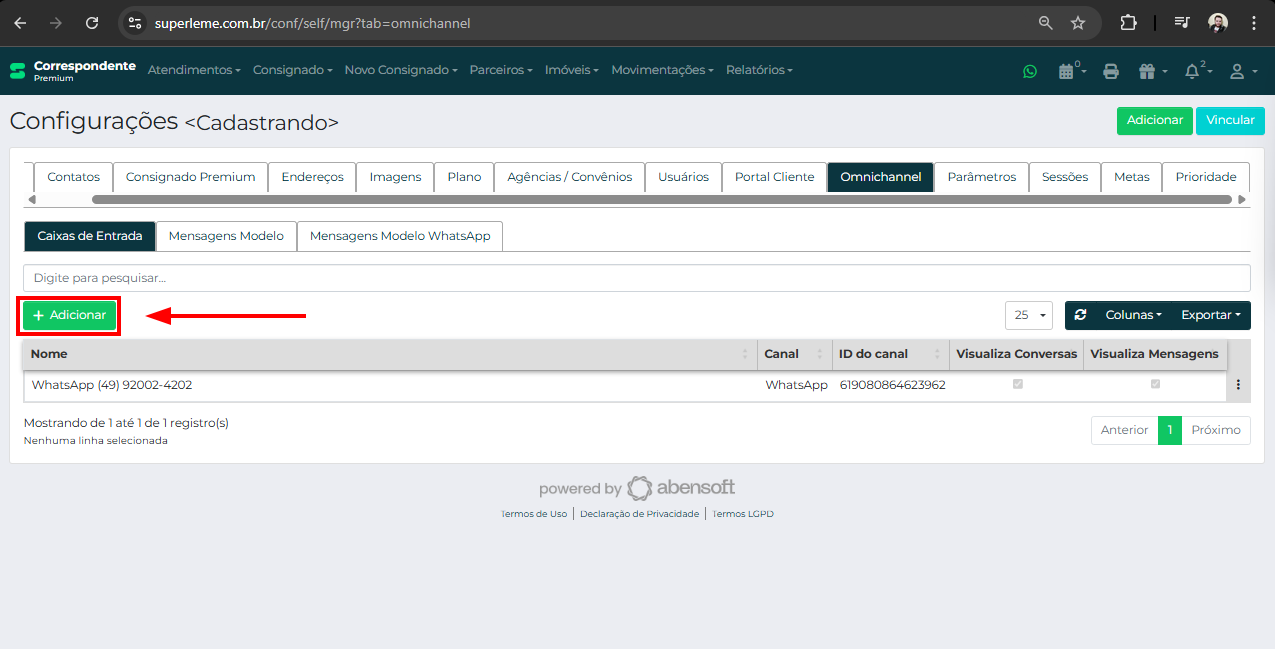Open the Atendimentos menu
The height and width of the screenshot is (649, 1275).
click(x=194, y=70)
